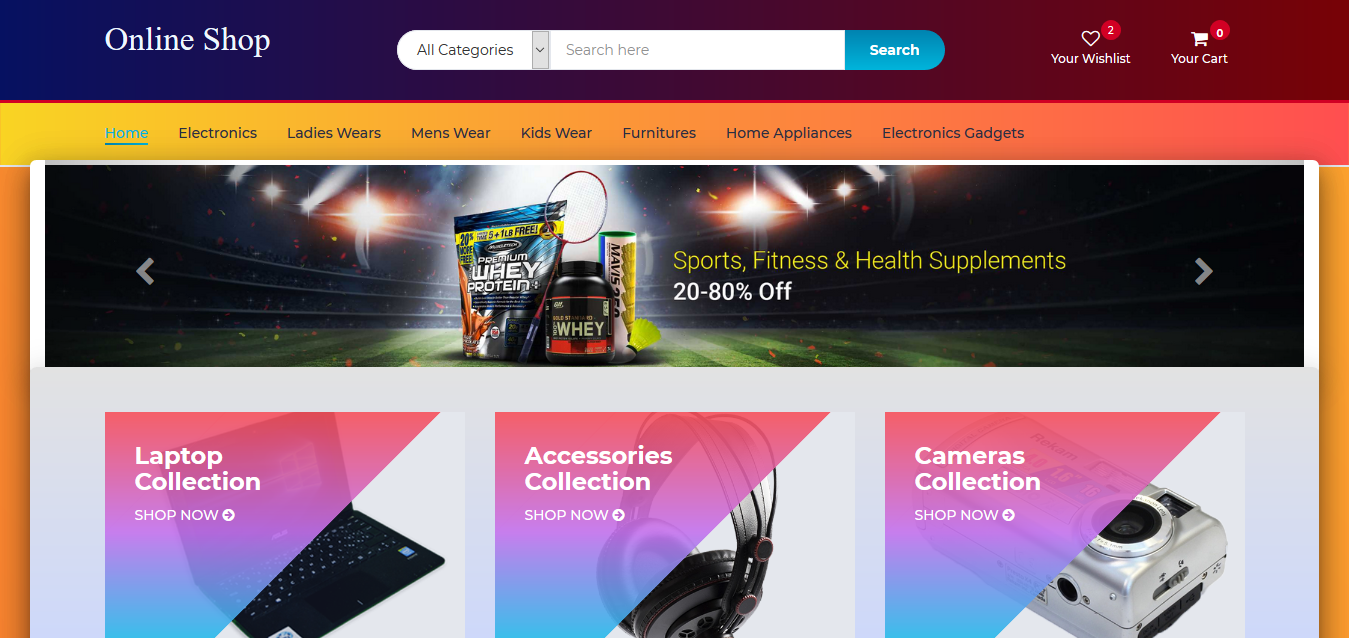
Task: Open the Electronics Gadgets category
Action: (953, 133)
